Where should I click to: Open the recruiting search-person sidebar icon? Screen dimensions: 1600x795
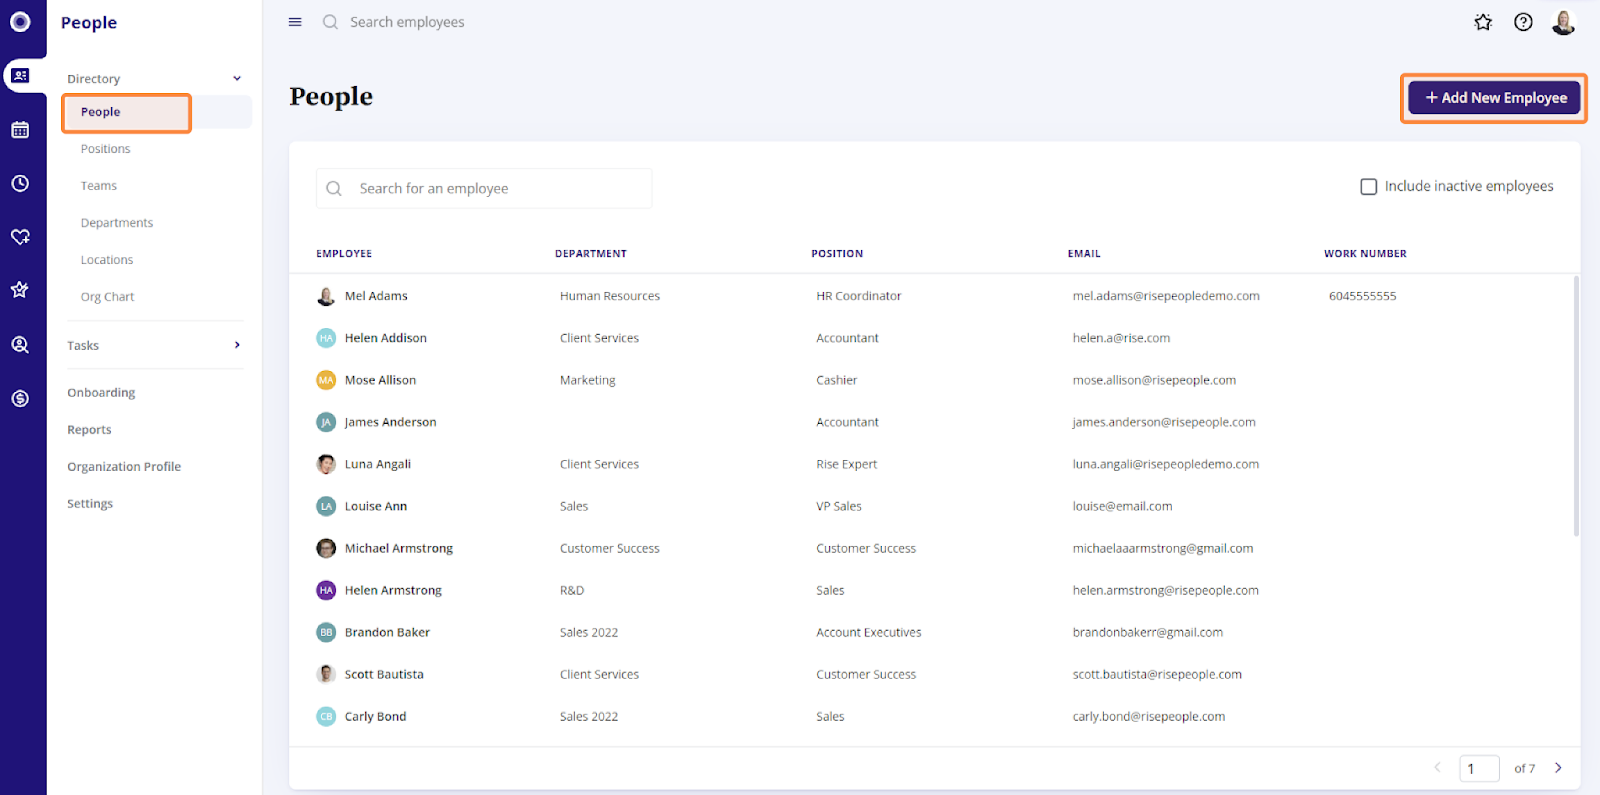click(20, 345)
